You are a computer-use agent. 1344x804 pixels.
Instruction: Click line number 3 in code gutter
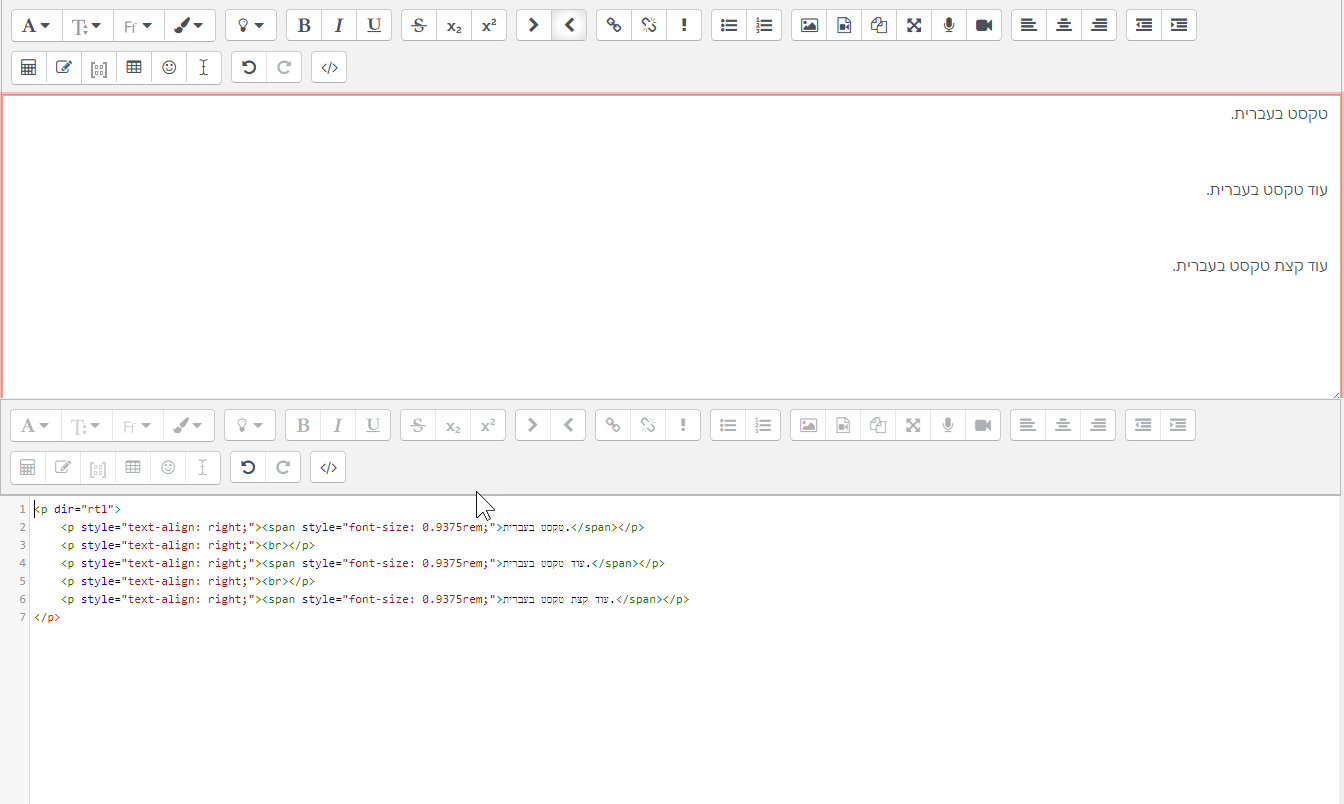[22, 545]
